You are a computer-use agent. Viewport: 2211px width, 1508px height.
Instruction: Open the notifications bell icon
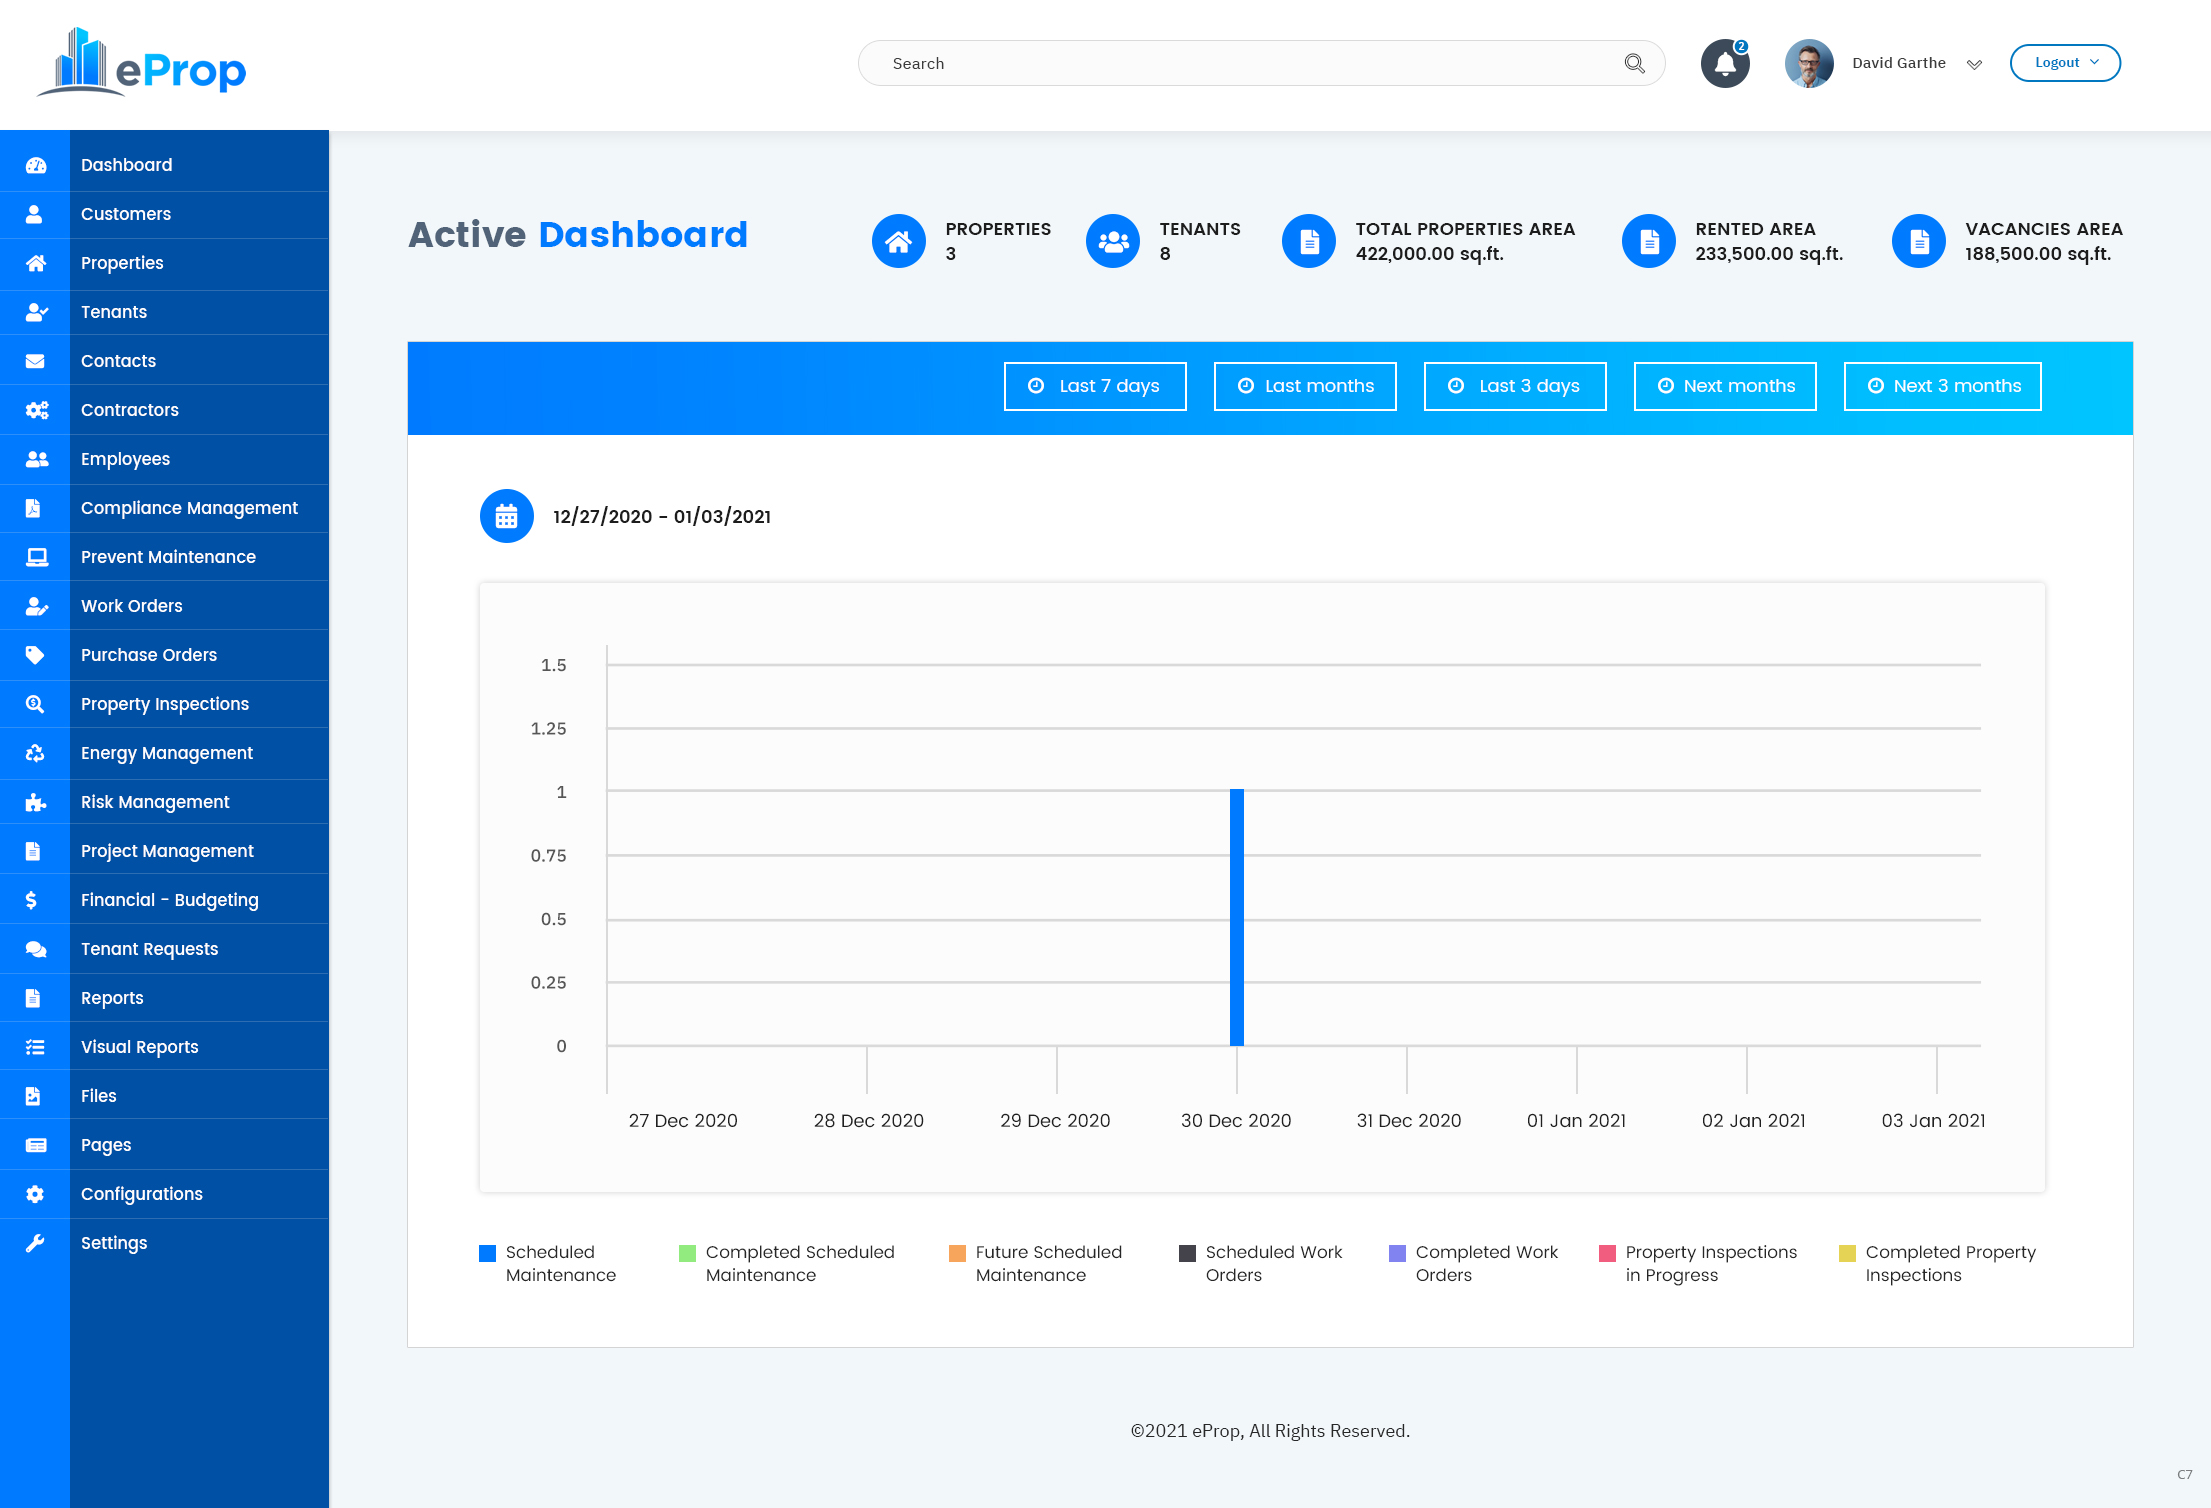pyautogui.click(x=1725, y=64)
